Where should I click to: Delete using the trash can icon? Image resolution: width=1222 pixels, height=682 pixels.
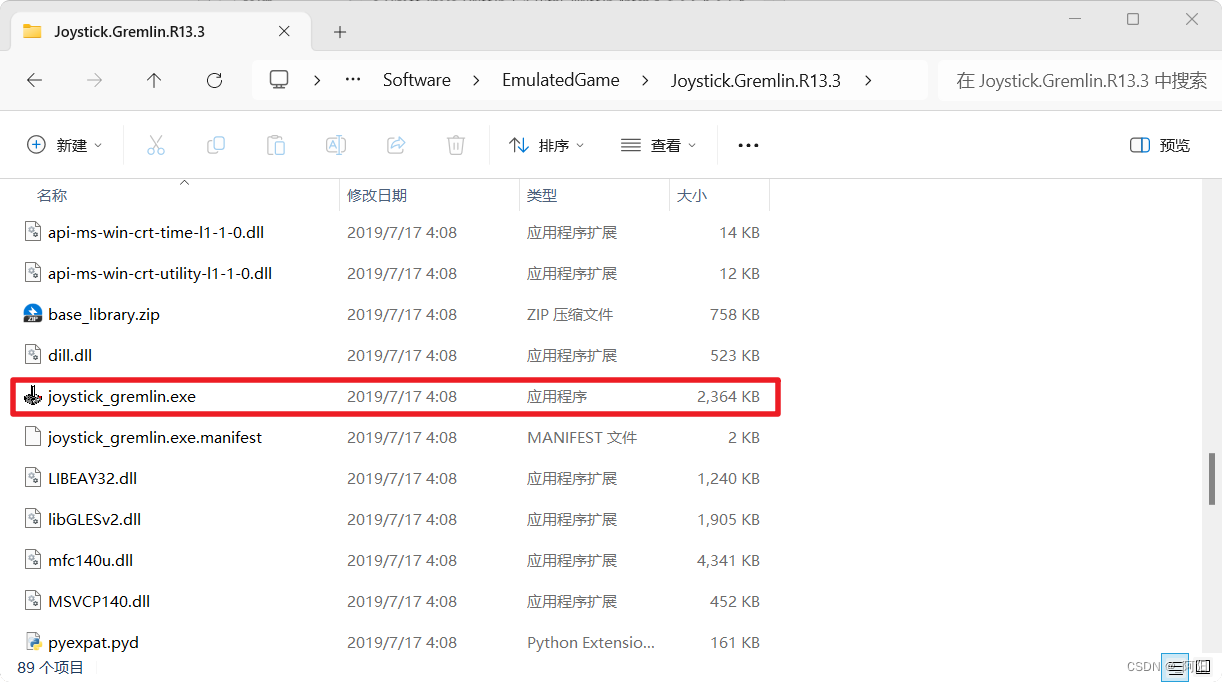(x=456, y=145)
